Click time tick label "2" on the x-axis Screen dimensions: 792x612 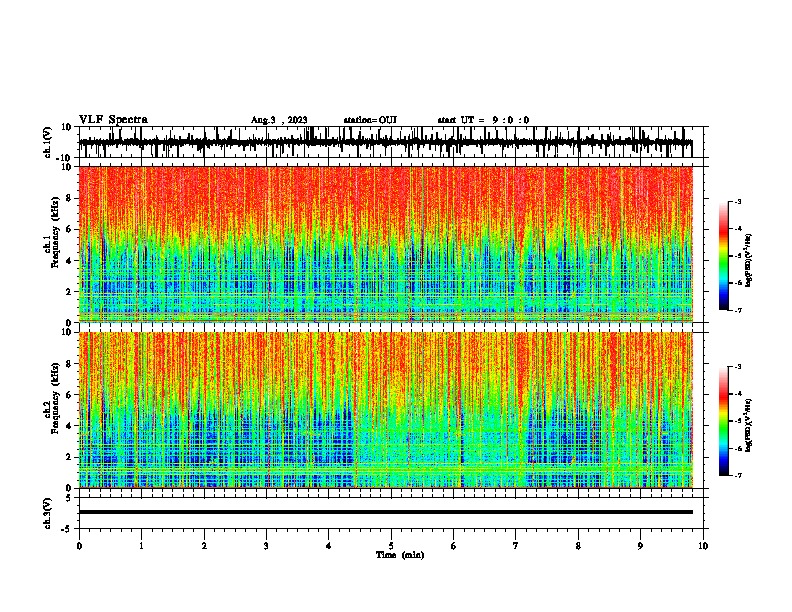coord(204,546)
